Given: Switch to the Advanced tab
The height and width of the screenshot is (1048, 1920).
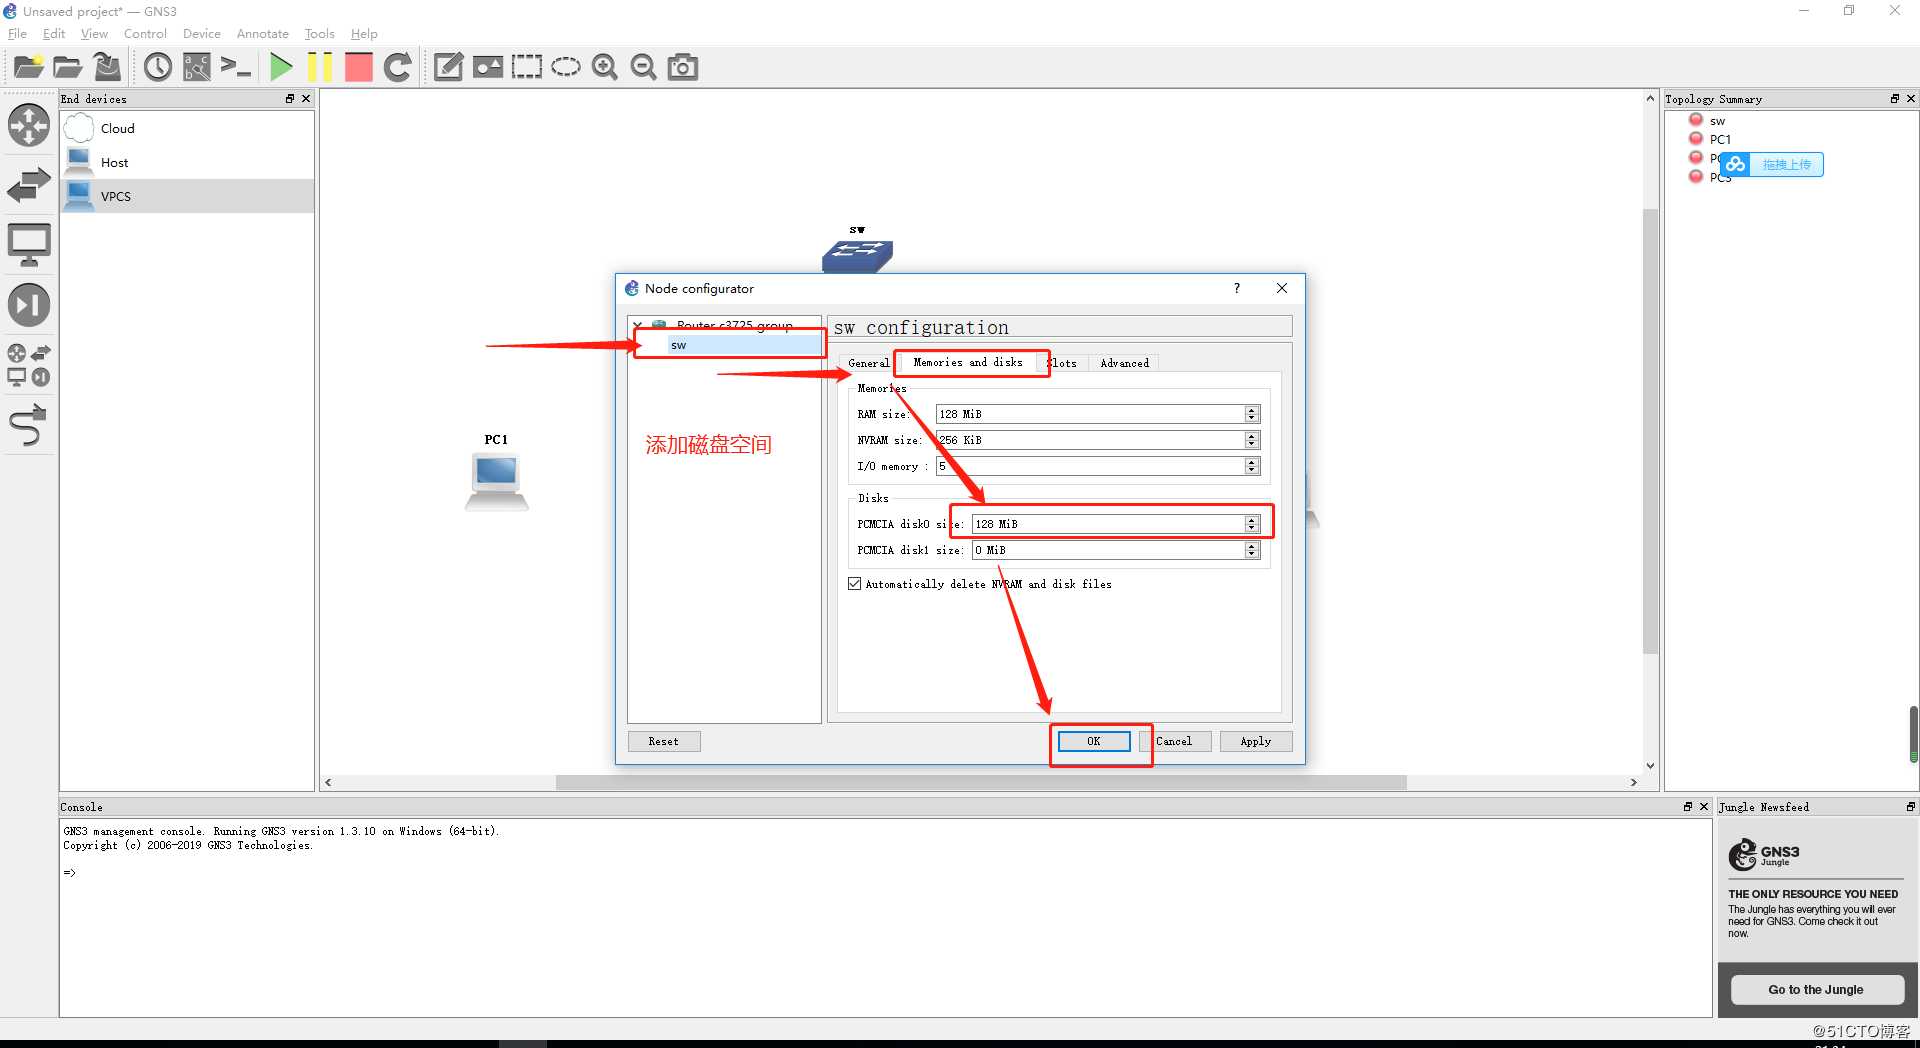Looking at the screenshot, I should coord(1124,363).
